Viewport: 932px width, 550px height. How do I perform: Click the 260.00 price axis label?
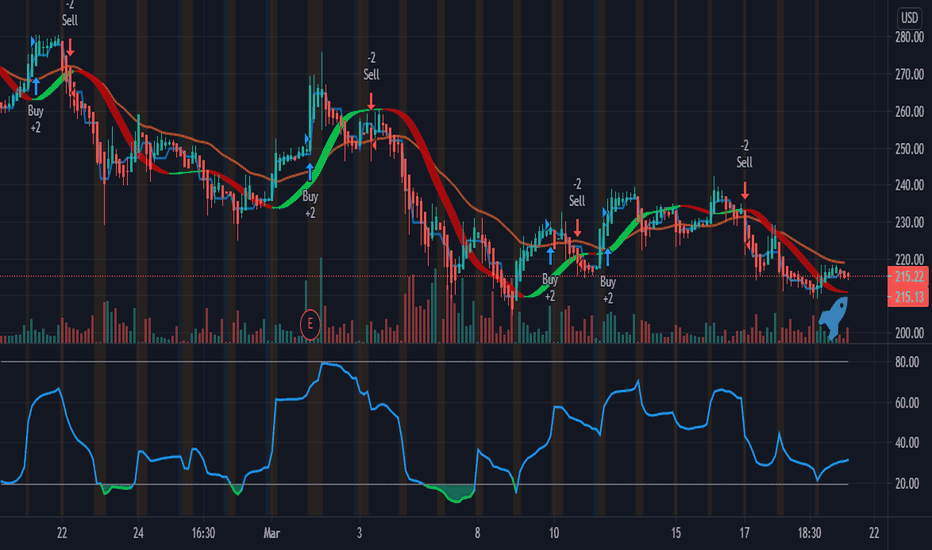coord(909,112)
